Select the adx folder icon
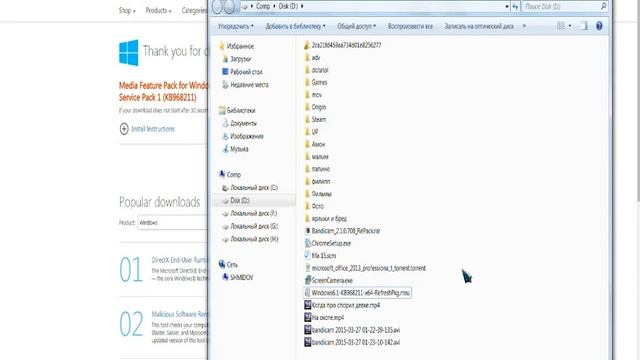This screenshot has height=360, width=640. click(307, 58)
